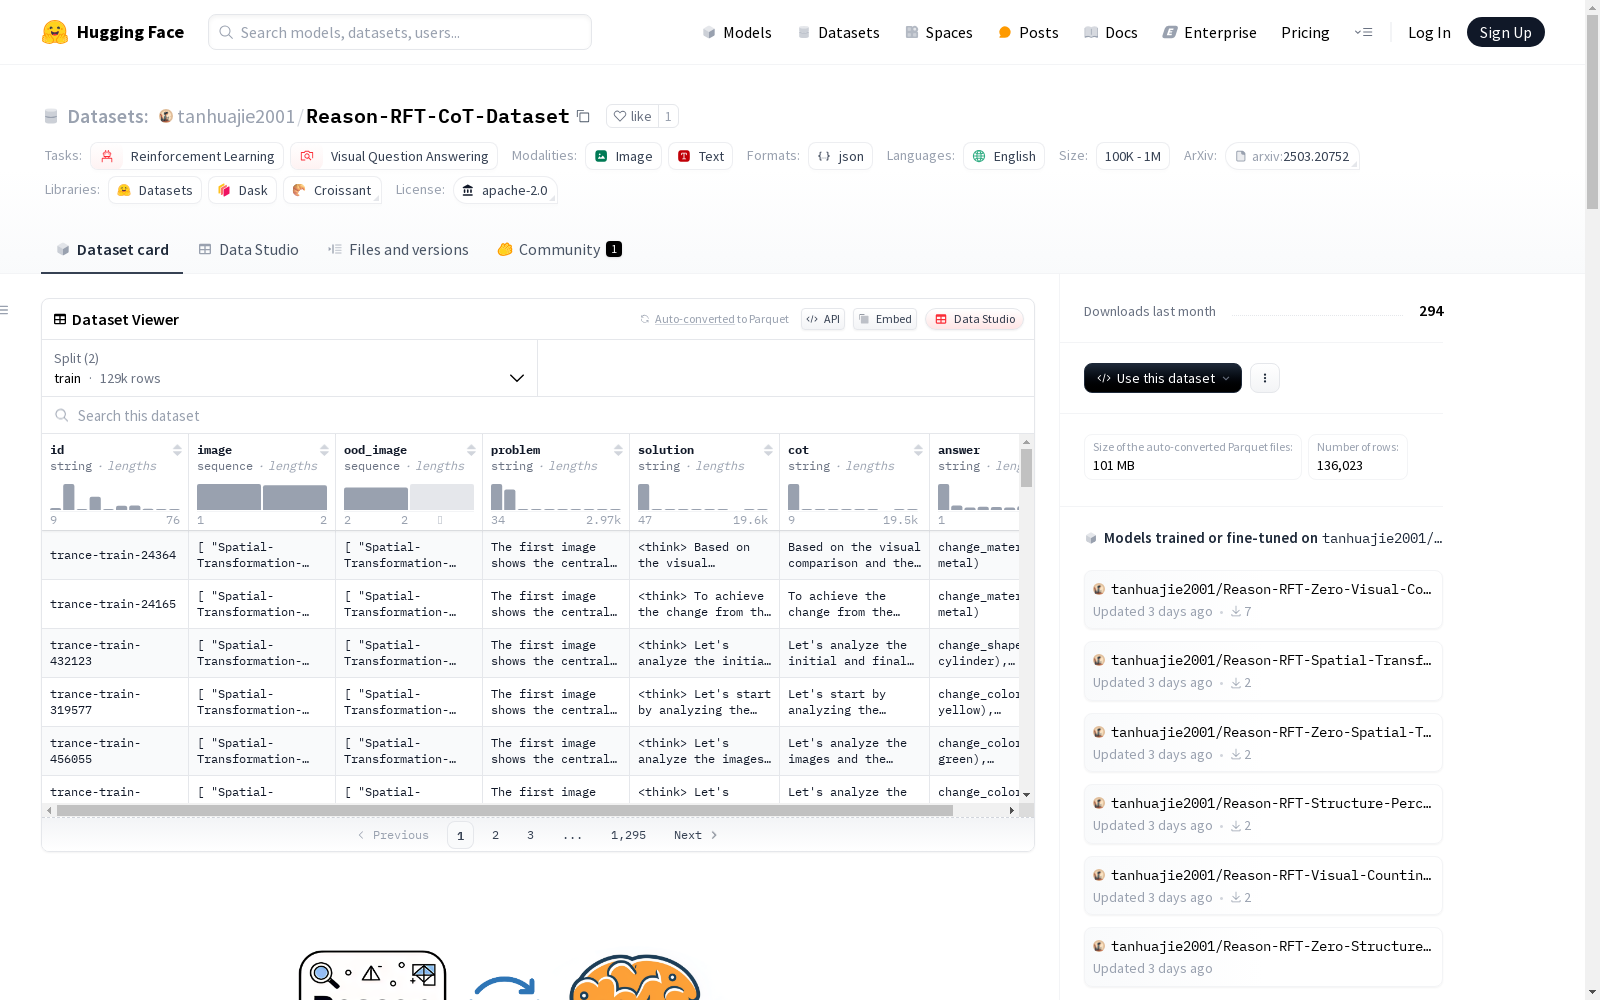Image resolution: width=1600 pixels, height=1000 pixels.
Task: Open the API button in Dataset Viewer
Action: (x=823, y=319)
